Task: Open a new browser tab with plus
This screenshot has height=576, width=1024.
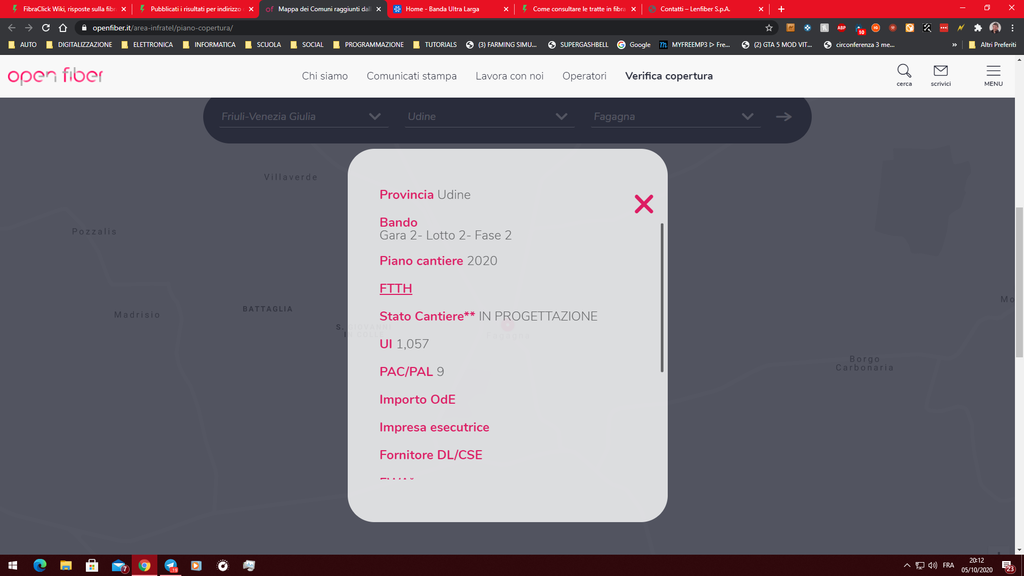Action: pos(781,9)
